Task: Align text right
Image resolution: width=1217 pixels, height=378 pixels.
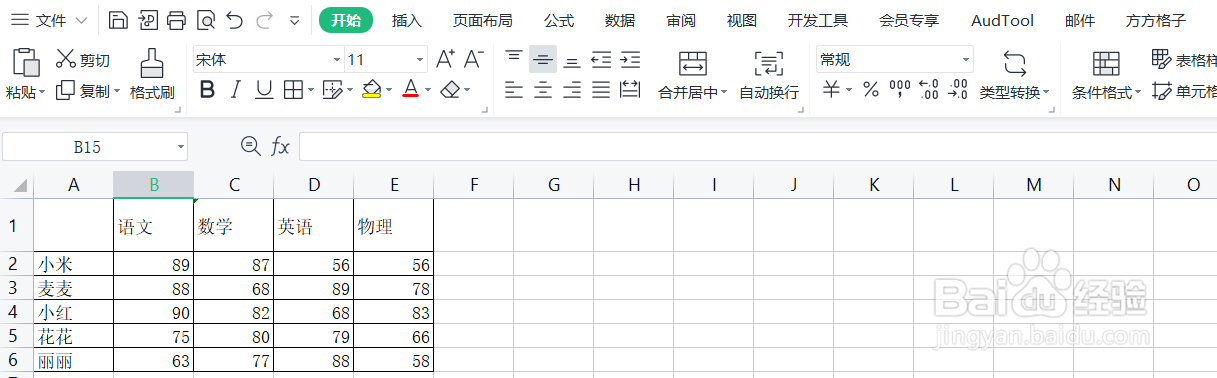Action: pyautogui.click(x=572, y=91)
